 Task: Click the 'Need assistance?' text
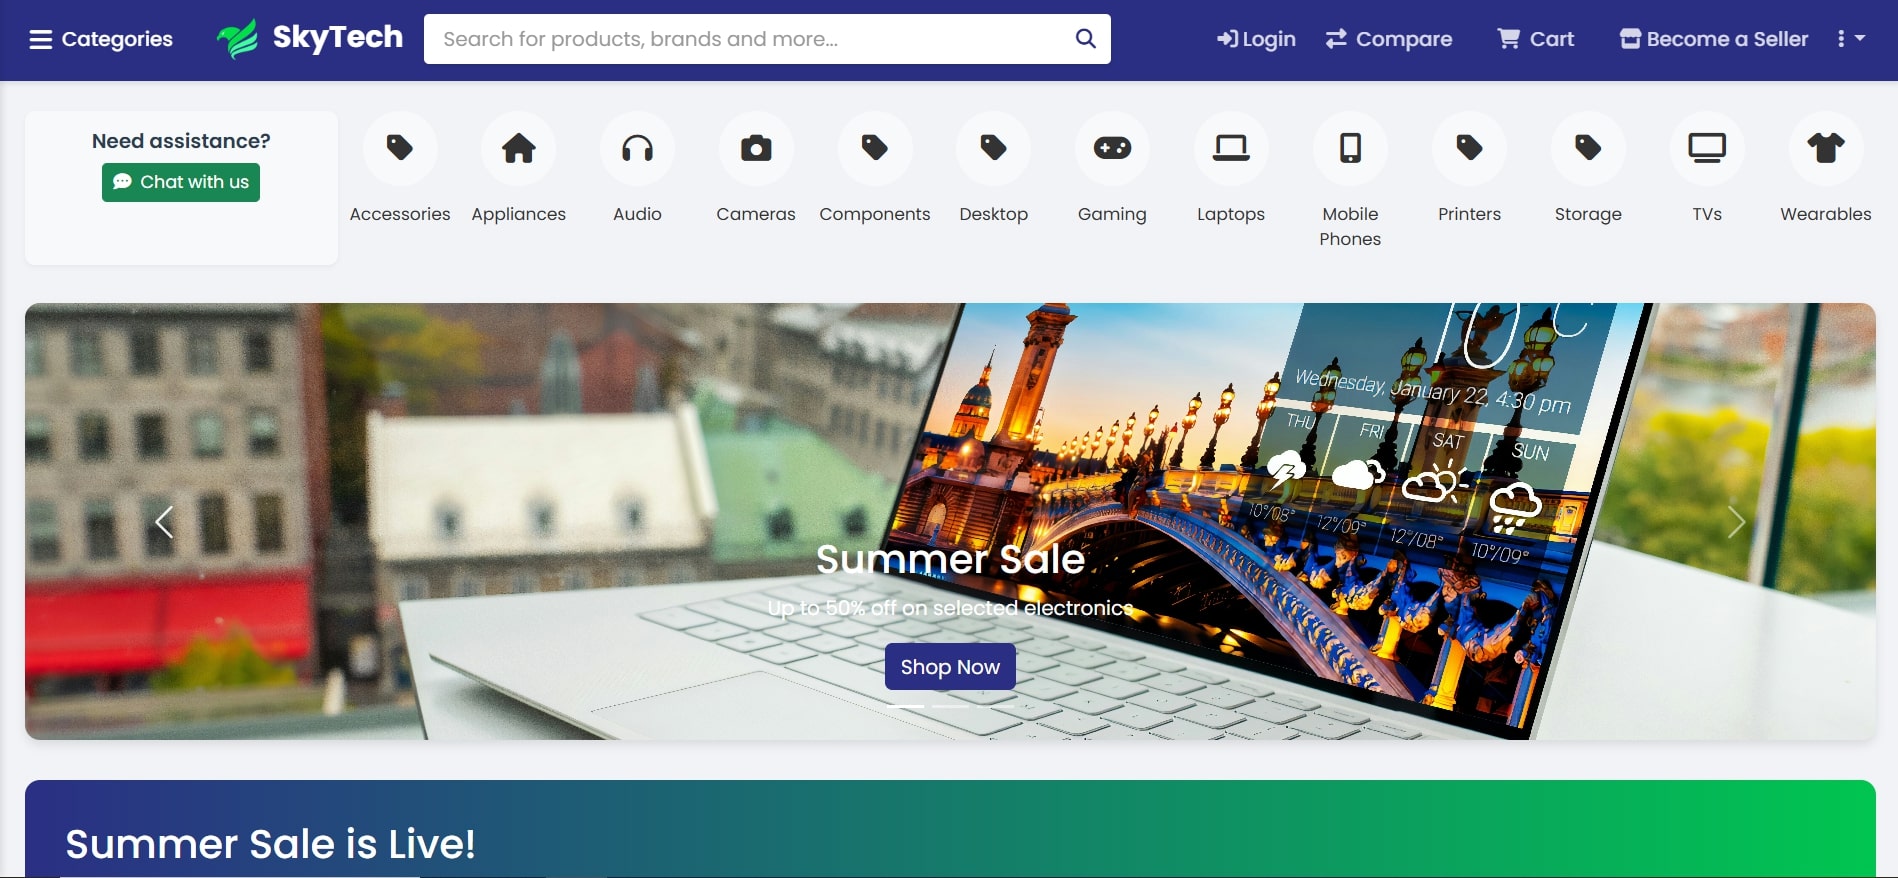(181, 141)
